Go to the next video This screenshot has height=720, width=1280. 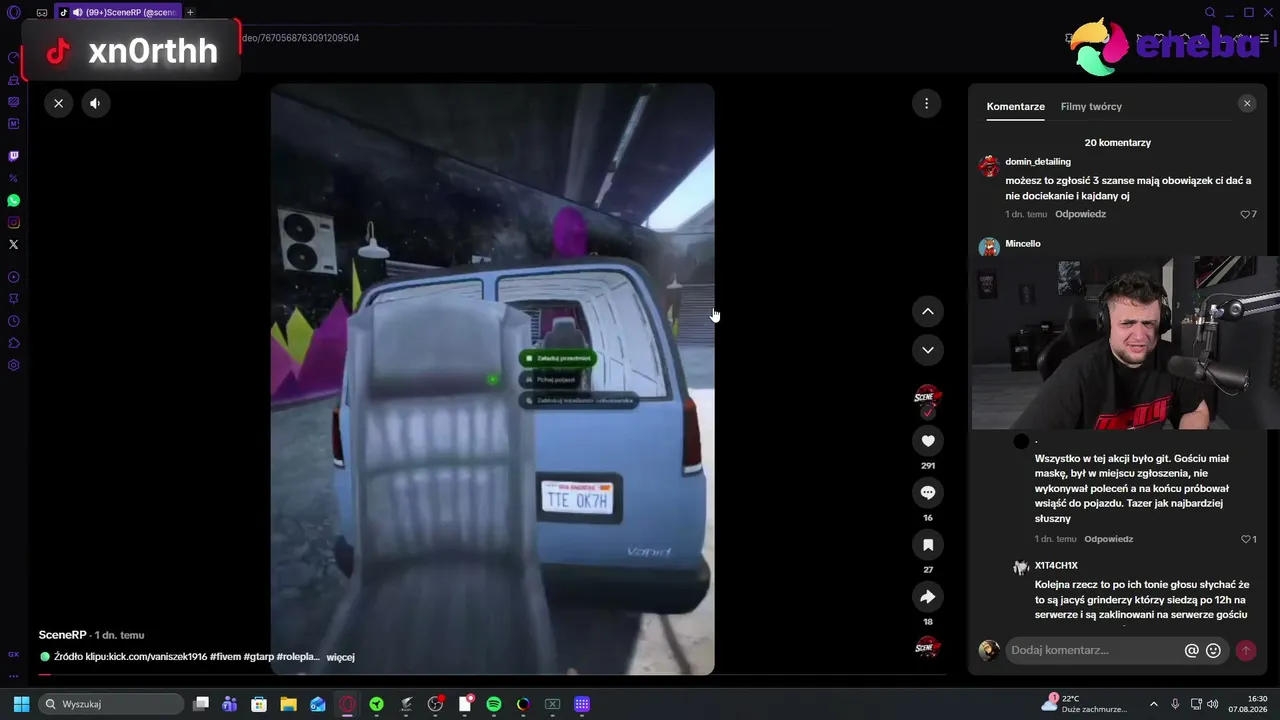pyautogui.click(x=928, y=350)
